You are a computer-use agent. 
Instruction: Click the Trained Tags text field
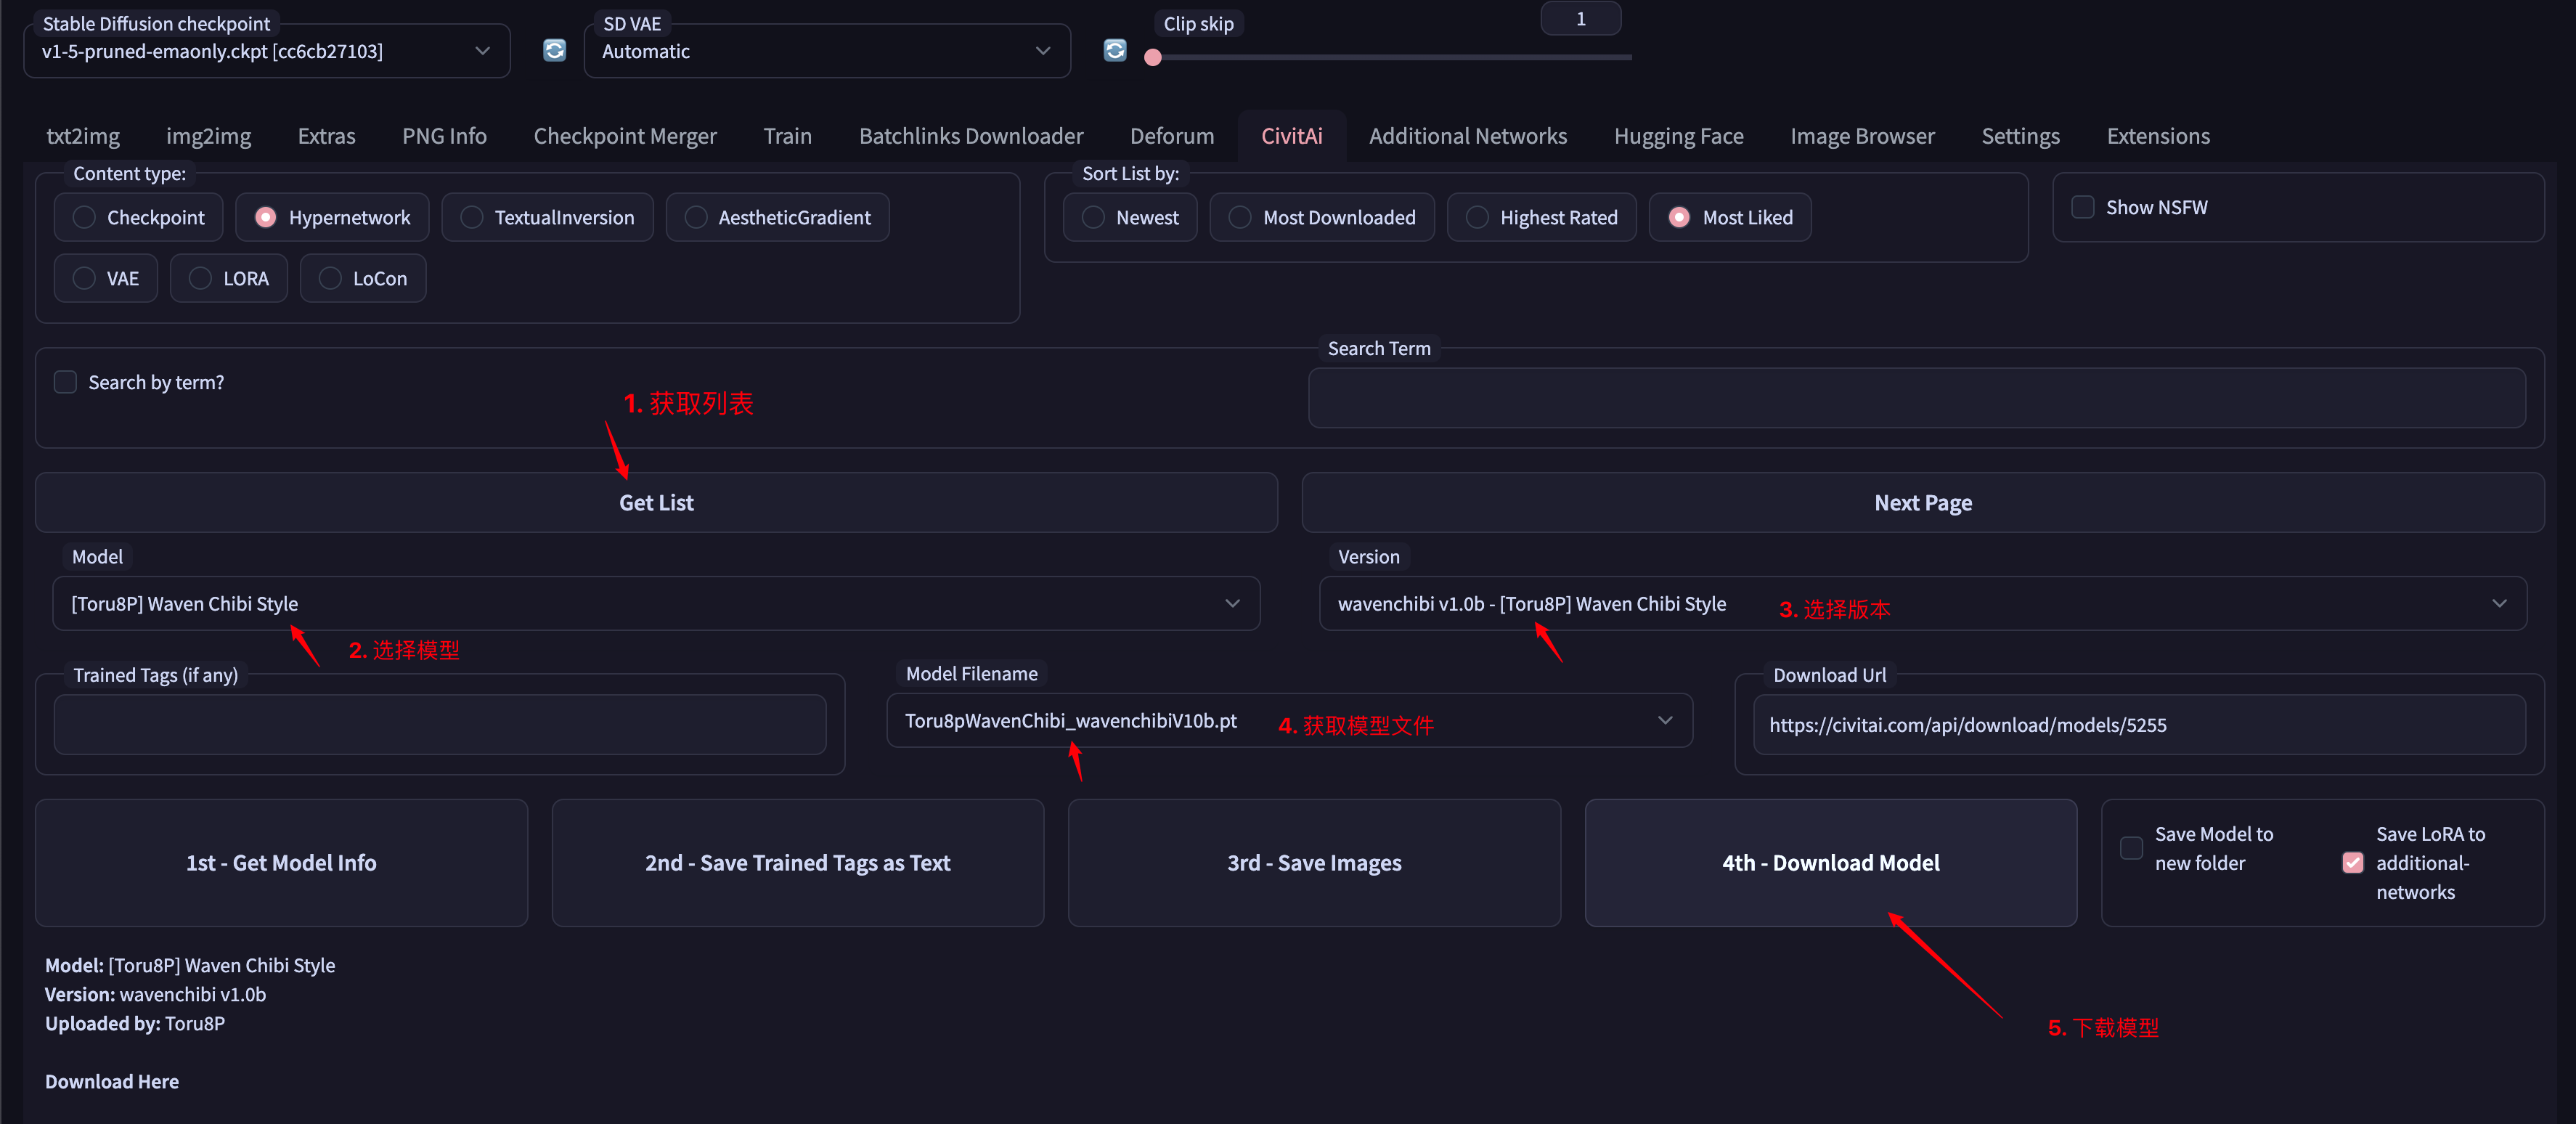coord(440,724)
